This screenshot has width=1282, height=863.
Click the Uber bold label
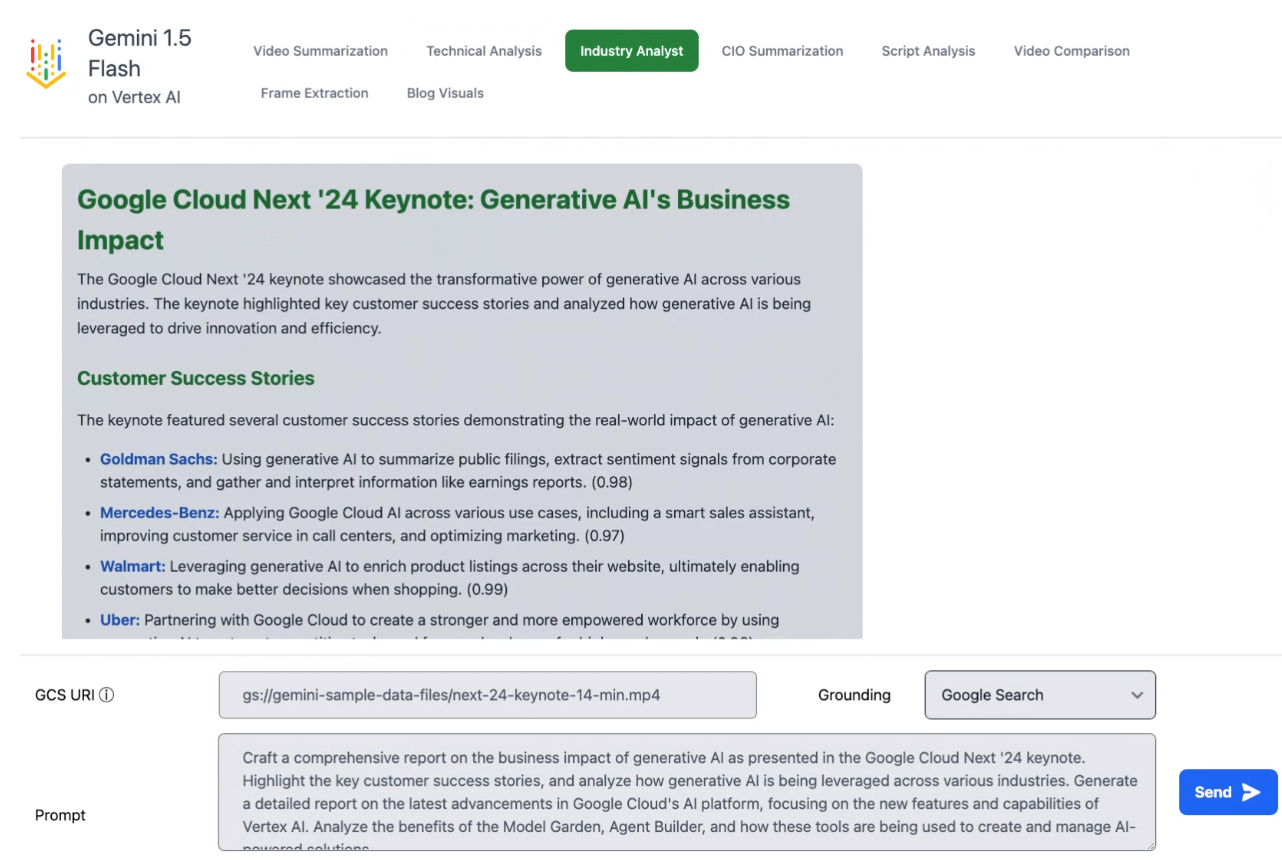point(120,620)
